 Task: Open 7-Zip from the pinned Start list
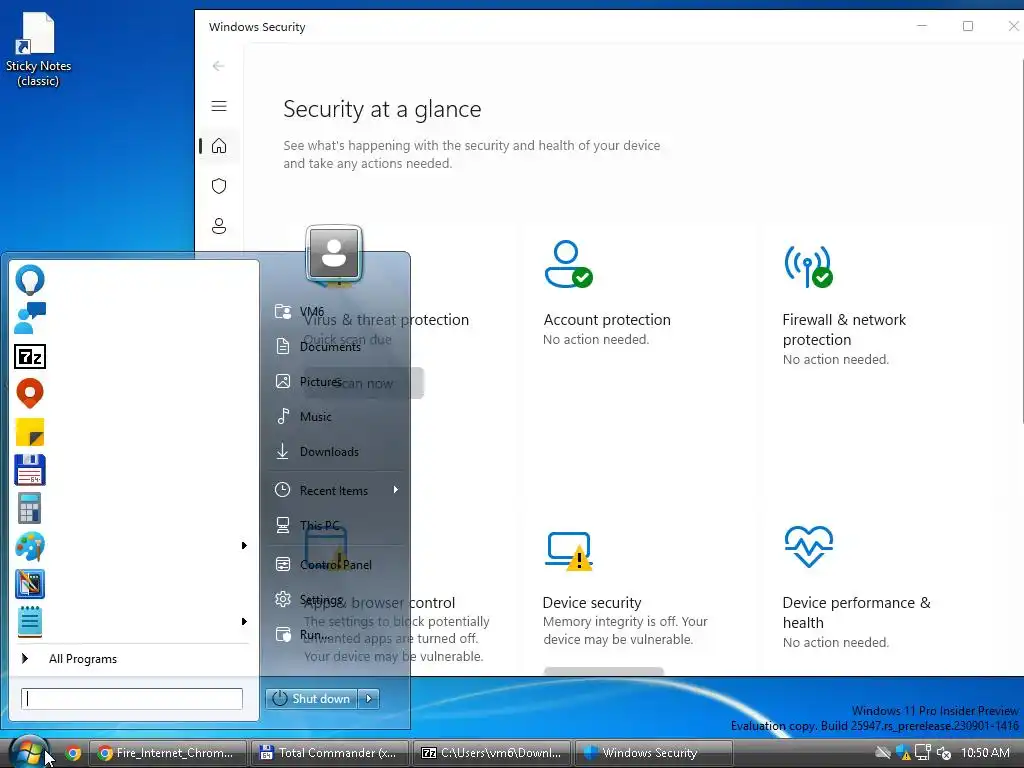coord(30,357)
